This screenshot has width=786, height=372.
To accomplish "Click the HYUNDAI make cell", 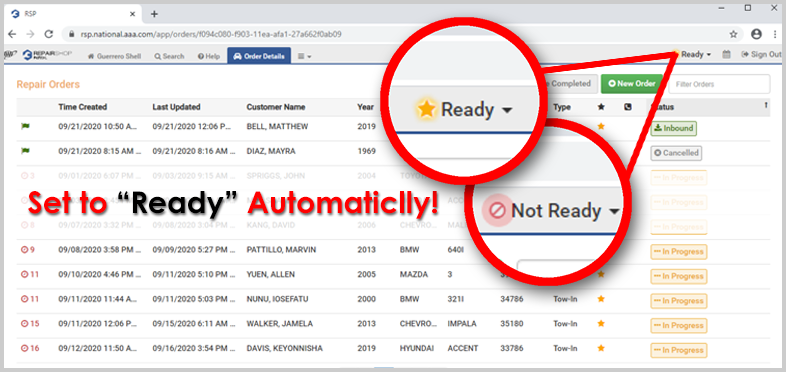I will pos(416,348).
